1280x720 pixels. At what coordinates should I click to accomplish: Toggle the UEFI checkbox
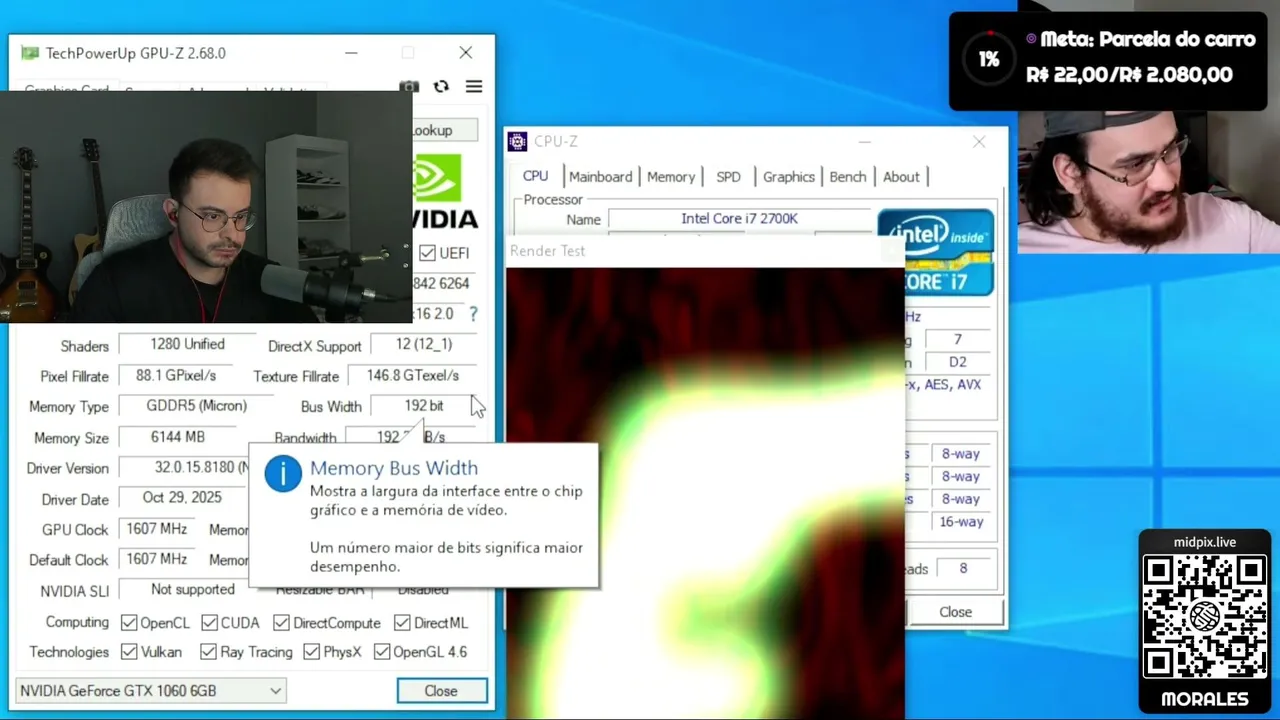click(x=427, y=253)
